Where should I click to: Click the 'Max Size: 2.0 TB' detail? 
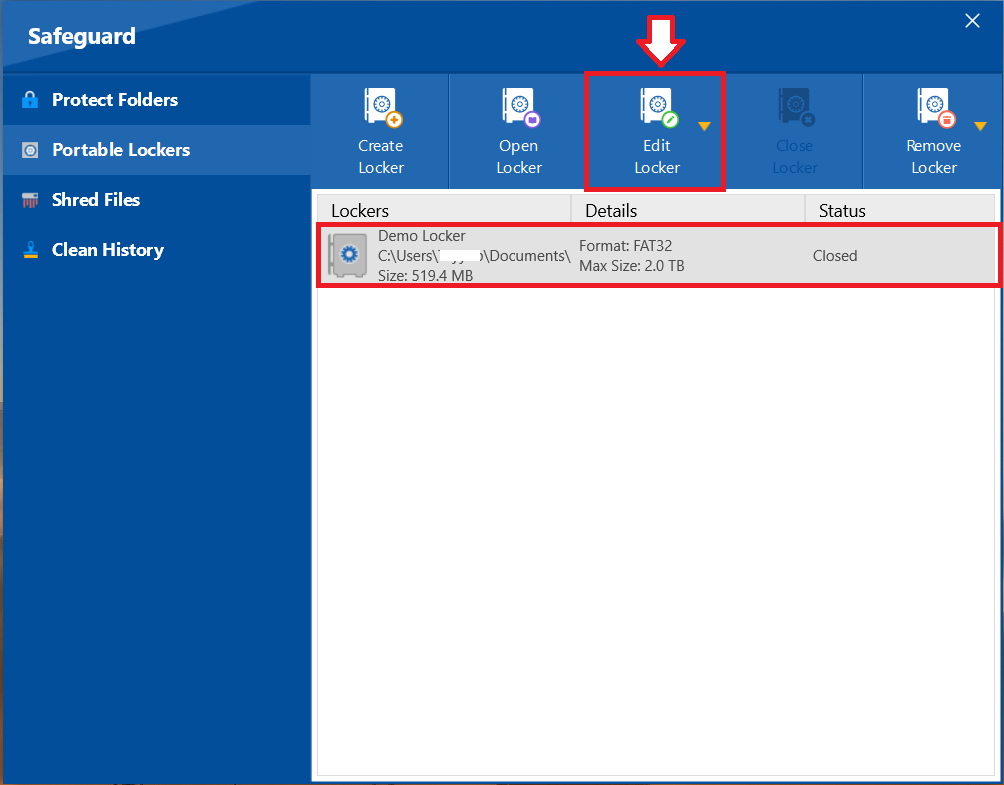pos(632,266)
